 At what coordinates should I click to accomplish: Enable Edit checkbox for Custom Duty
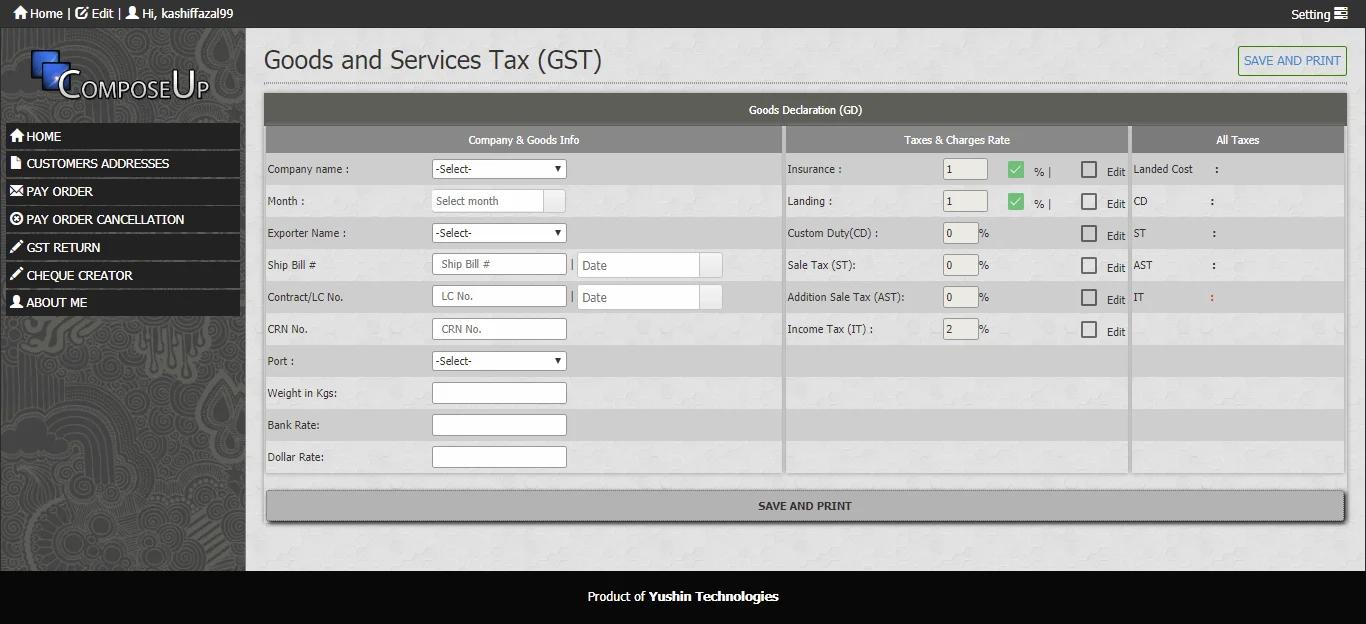click(1089, 234)
